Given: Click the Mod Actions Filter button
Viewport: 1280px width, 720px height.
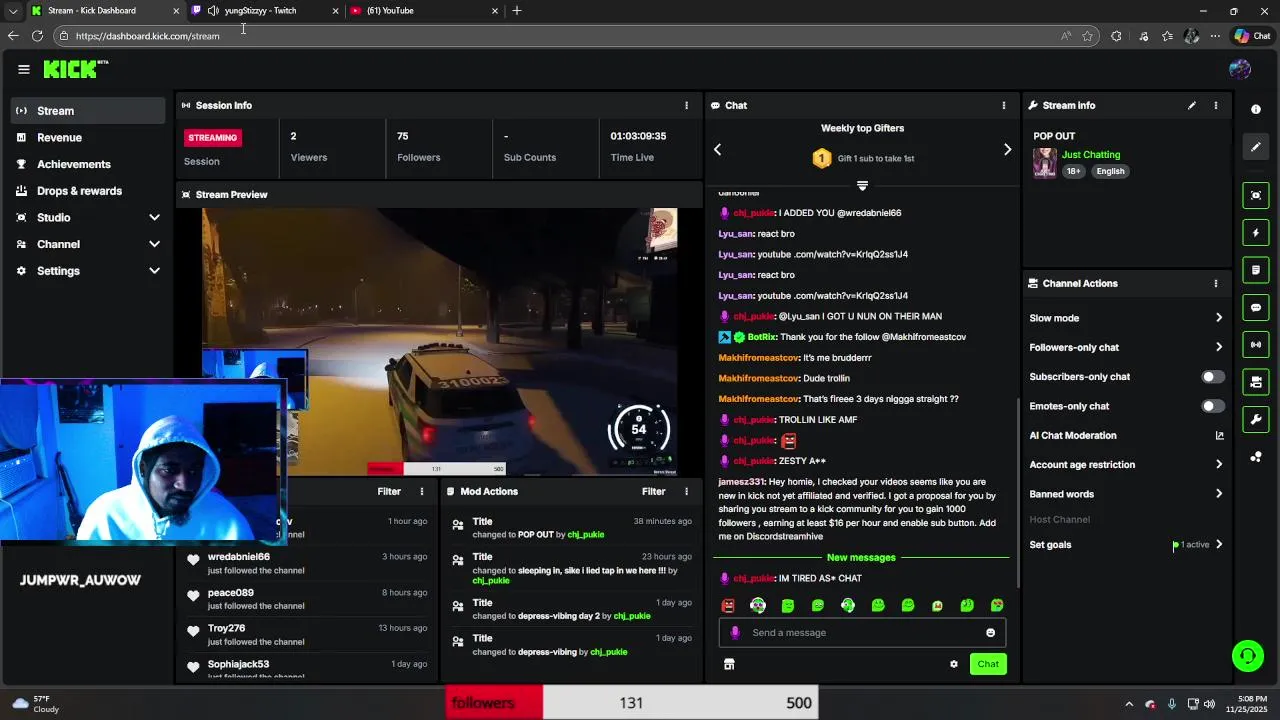Looking at the screenshot, I should (653, 491).
